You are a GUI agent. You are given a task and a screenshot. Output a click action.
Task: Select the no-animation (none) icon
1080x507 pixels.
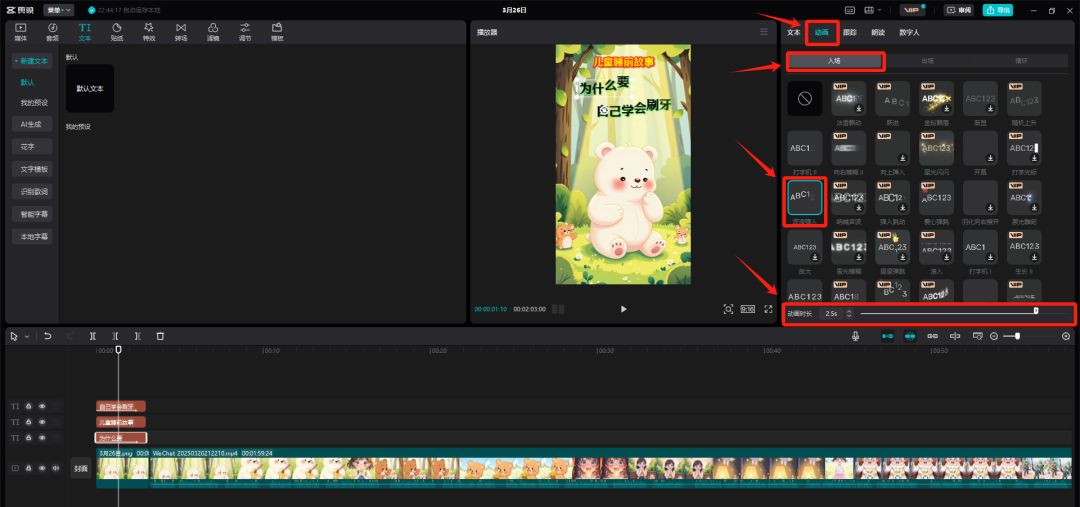coord(805,99)
